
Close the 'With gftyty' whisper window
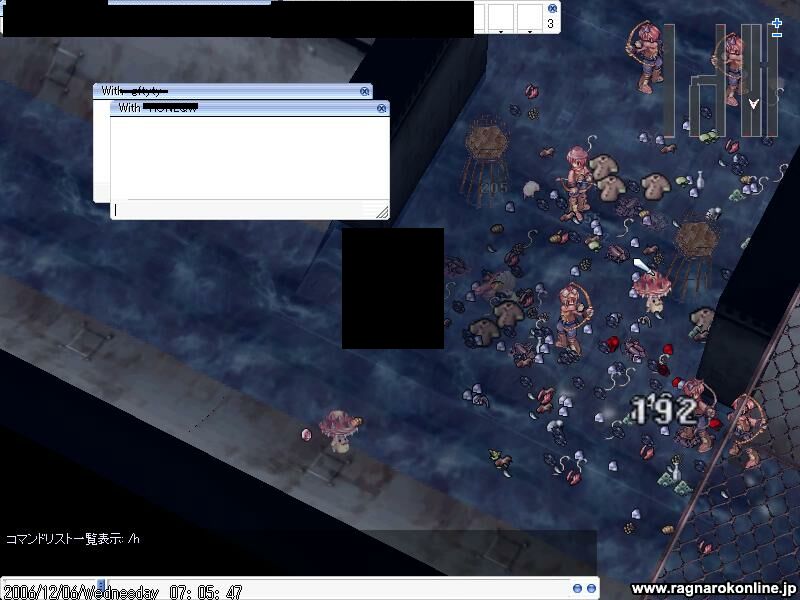click(364, 91)
